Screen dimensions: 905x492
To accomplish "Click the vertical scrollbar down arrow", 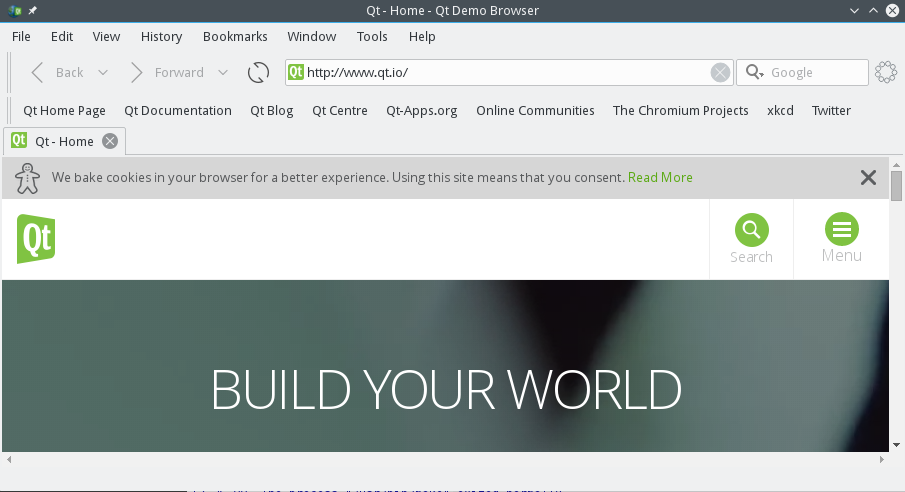I will coord(896,445).
